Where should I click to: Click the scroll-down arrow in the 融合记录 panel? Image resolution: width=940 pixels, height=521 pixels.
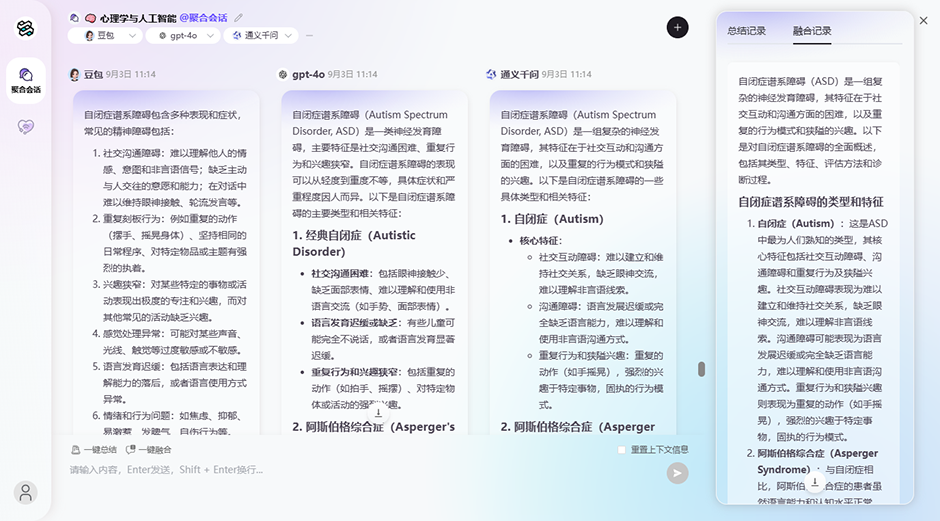815,482
